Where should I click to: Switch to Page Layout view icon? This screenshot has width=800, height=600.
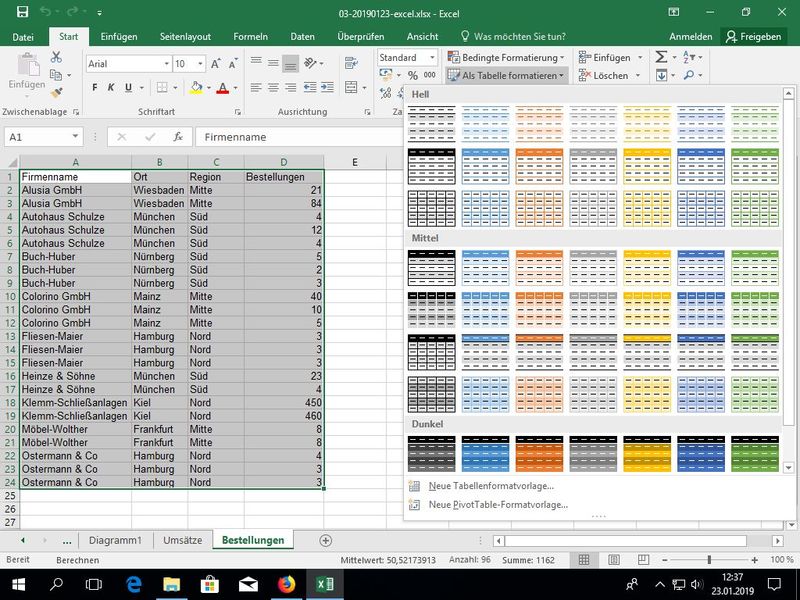(x=614, y=560)
